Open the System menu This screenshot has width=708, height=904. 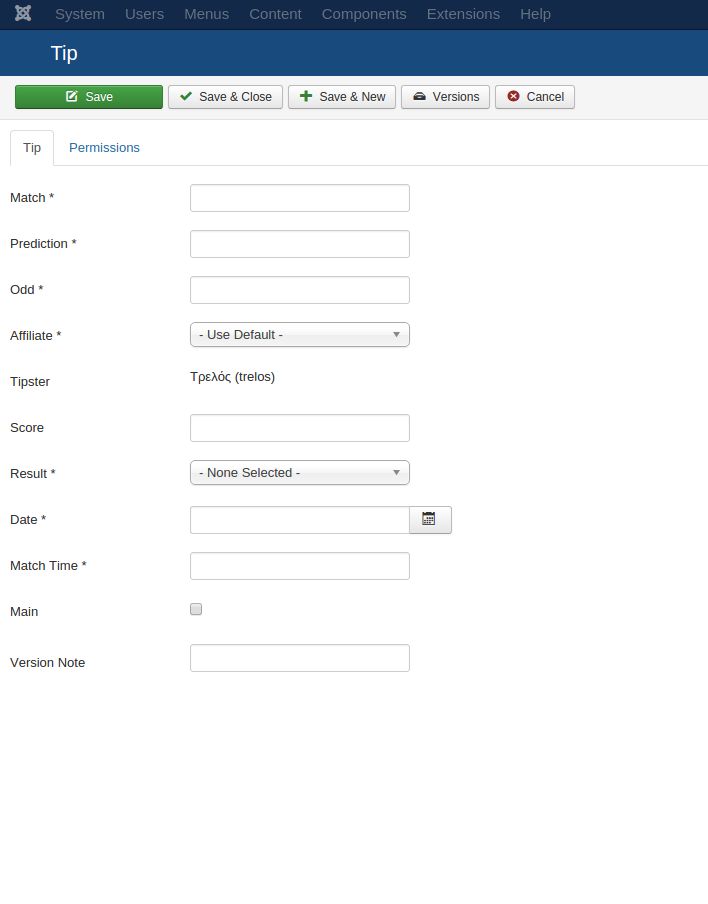80,14
